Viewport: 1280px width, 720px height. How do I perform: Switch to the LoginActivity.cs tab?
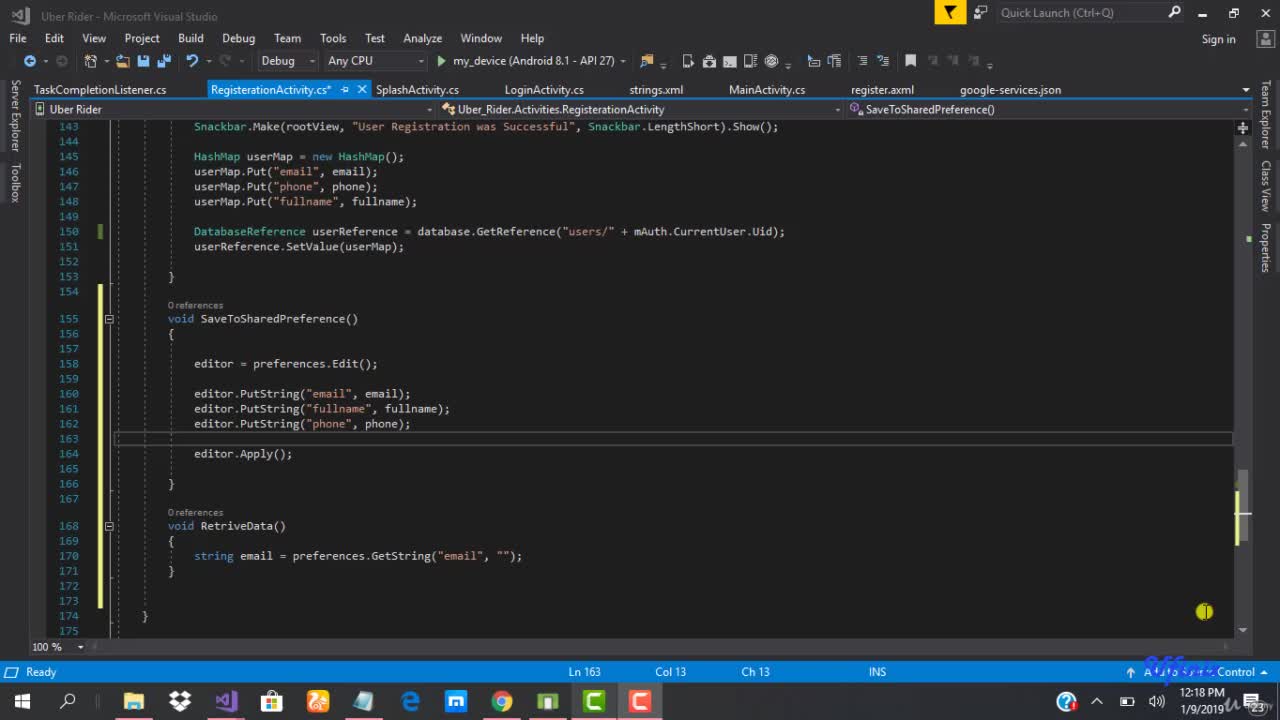pyautogui.click(x=544, y=90)
